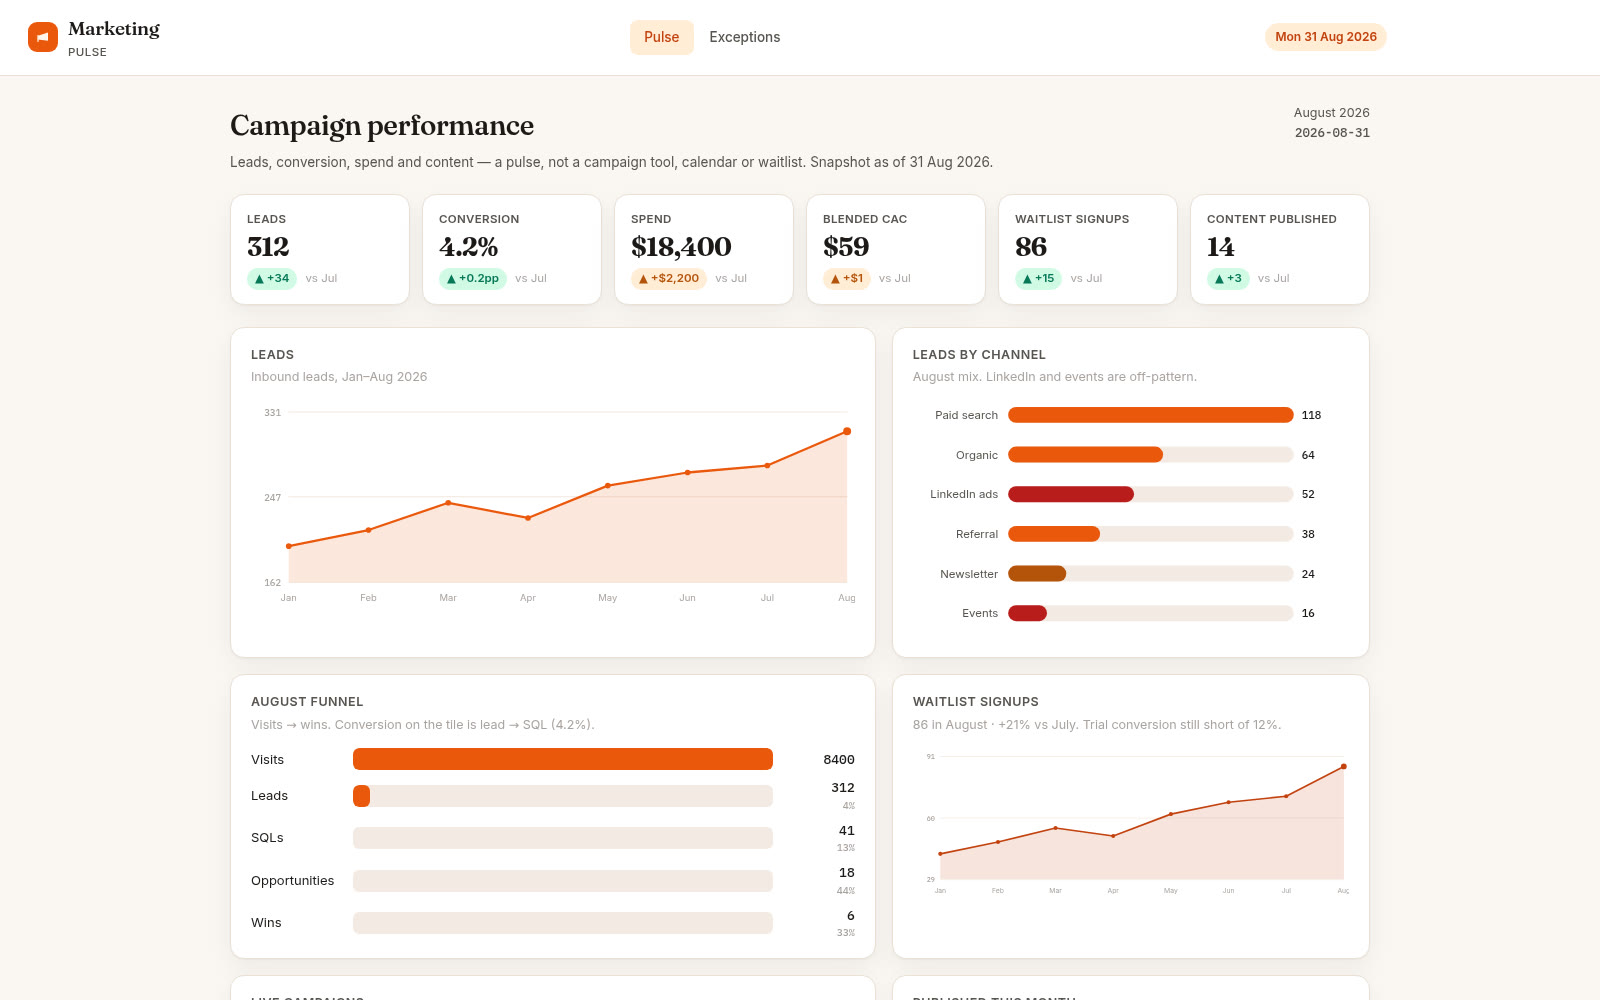1600x1000 pixels.
Task: Open the Leads 312 KPI card
Action: click(x=320, y=249)
